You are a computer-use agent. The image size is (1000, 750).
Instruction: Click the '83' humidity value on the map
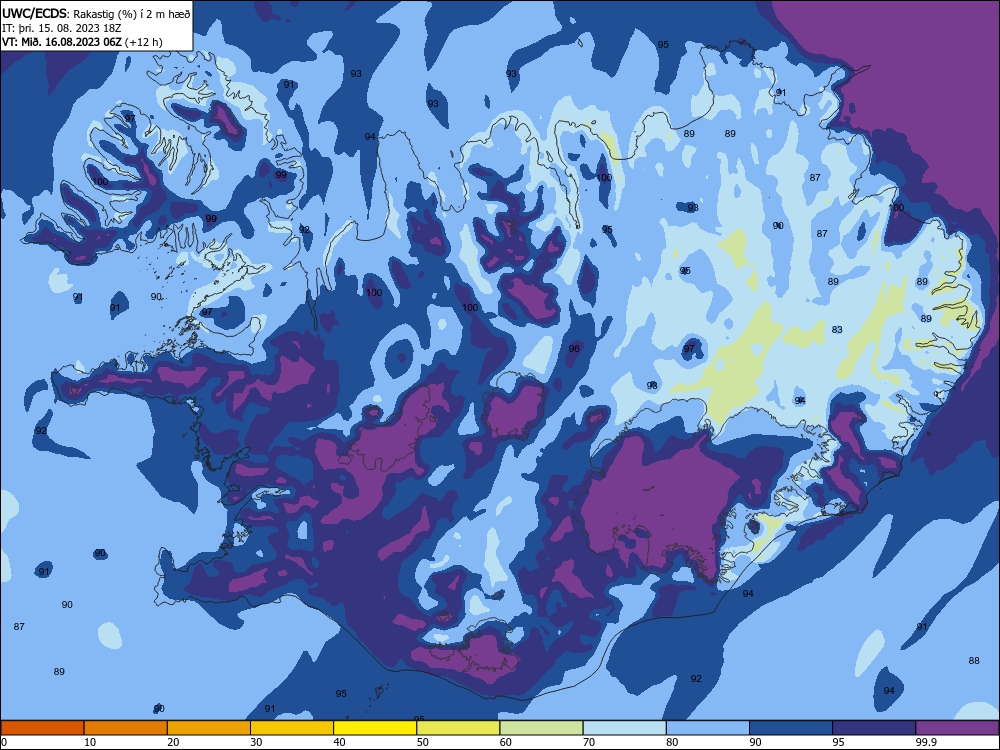[837, 330]
